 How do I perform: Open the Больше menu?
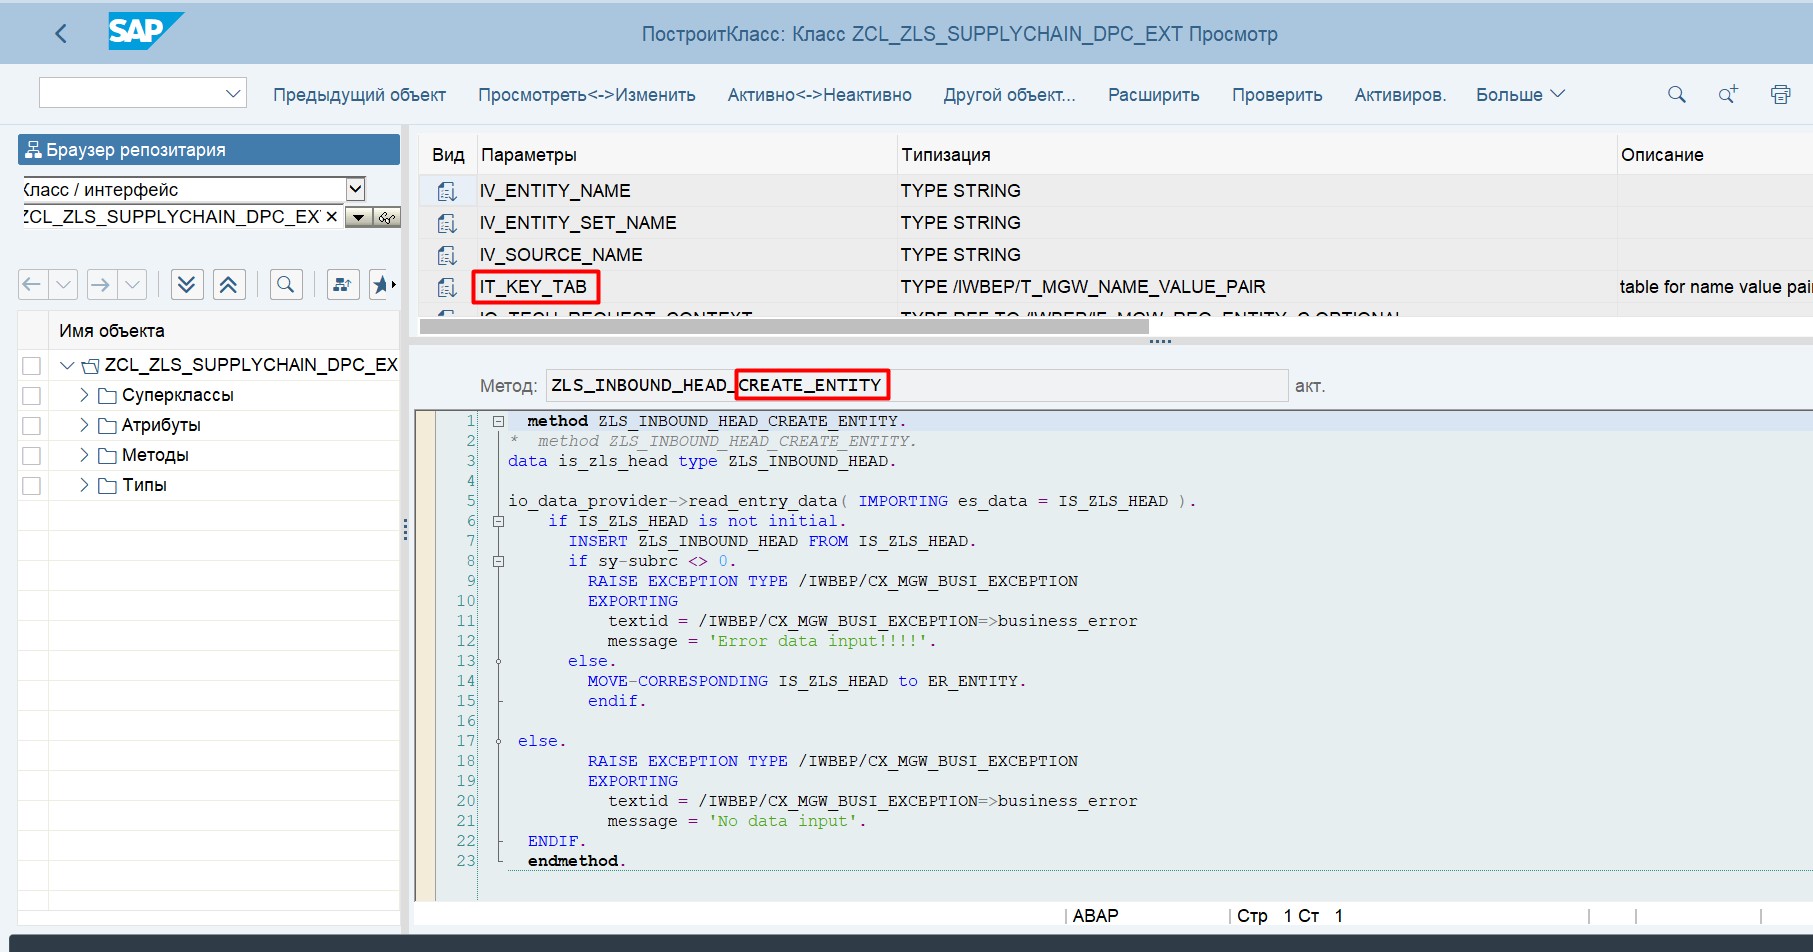click(1520, 95)
